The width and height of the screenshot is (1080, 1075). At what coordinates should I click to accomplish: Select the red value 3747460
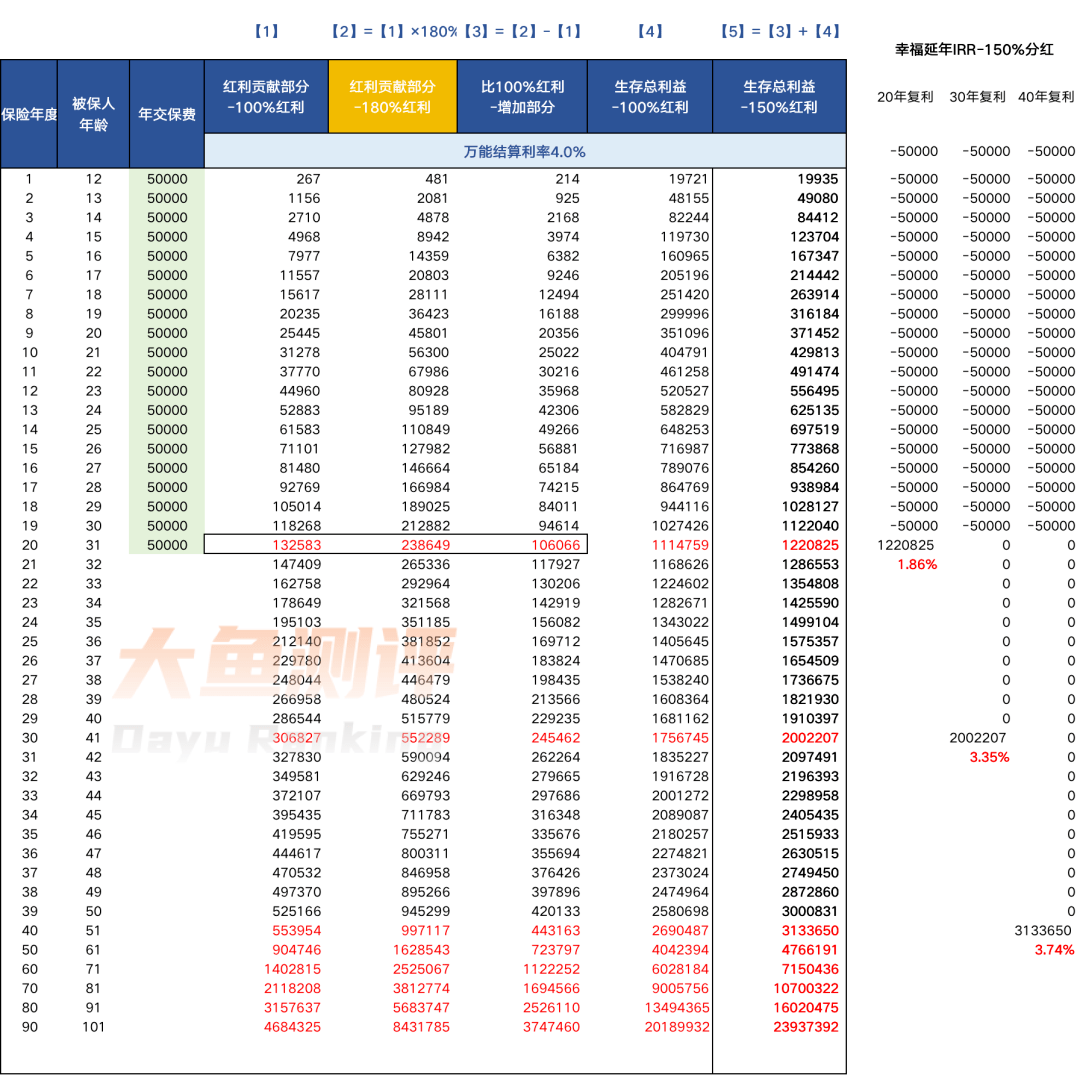pyautogui.click(x=551, y=1027)
